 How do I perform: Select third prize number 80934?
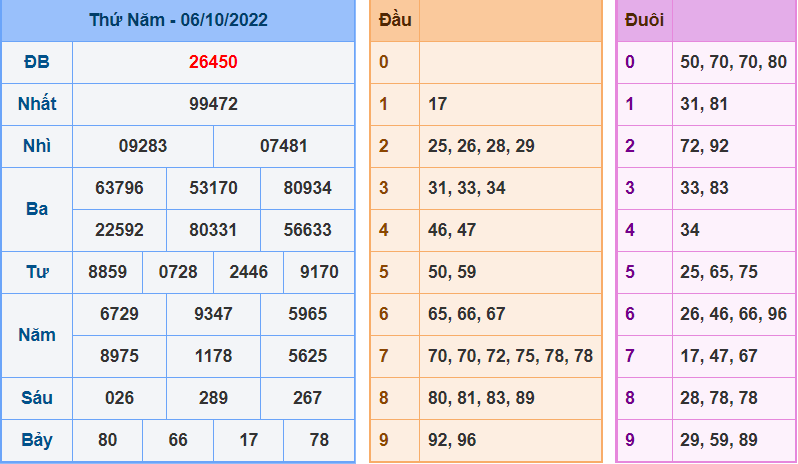click(307, 188)
